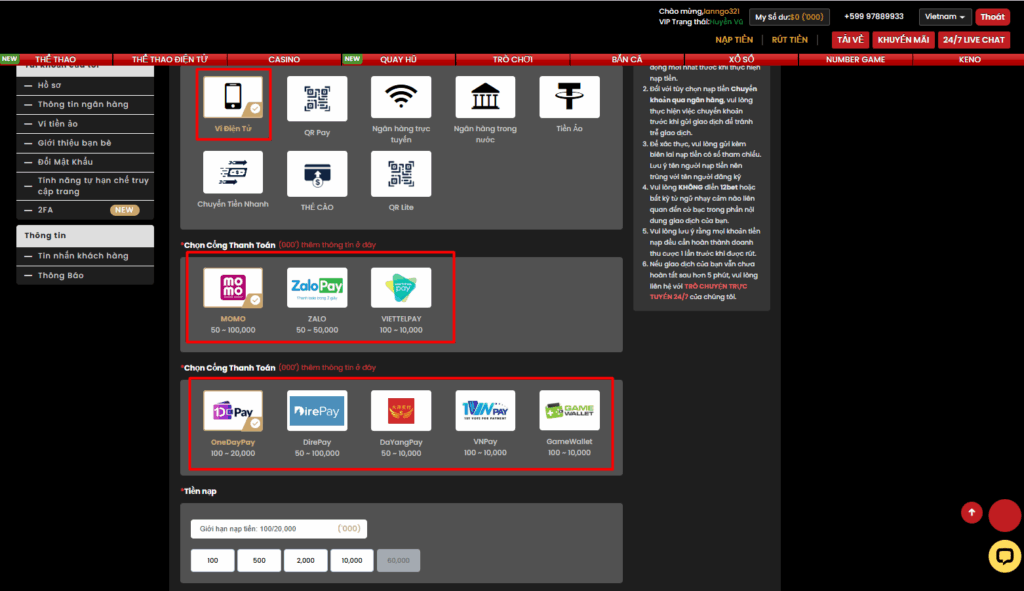Open the chat bubble widget
Viewport: 1024px width, 591px height.
click(x=1004, y=556)
